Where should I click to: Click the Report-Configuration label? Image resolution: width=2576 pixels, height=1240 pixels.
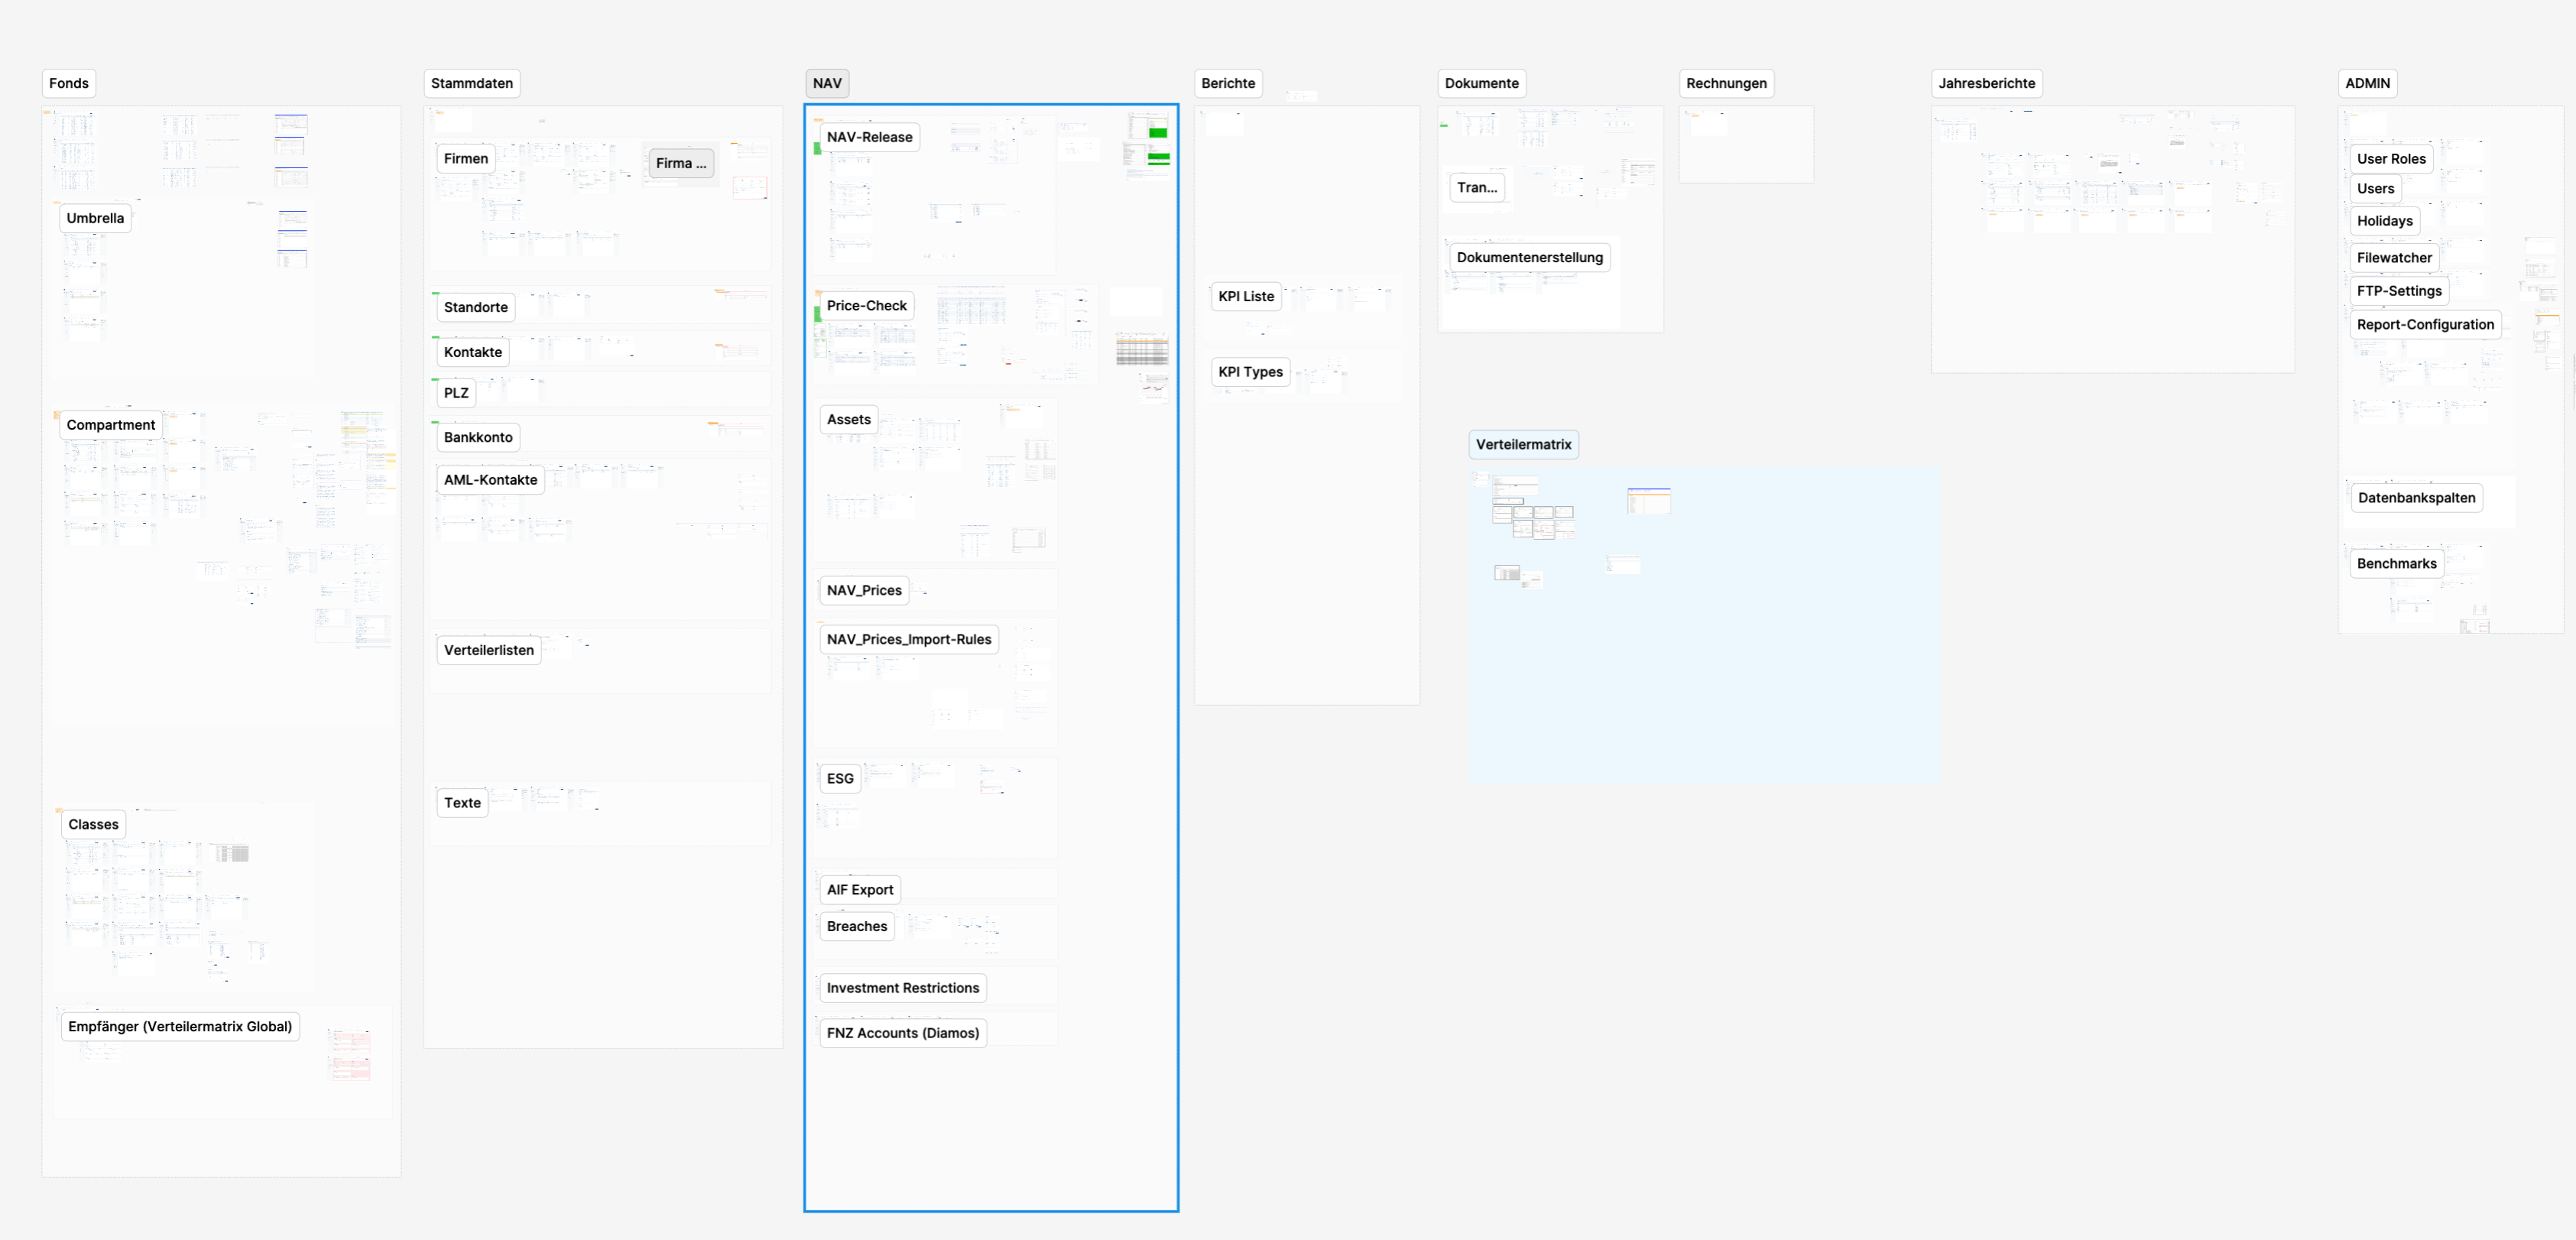pyautogui.click(x=2424, y=325)
